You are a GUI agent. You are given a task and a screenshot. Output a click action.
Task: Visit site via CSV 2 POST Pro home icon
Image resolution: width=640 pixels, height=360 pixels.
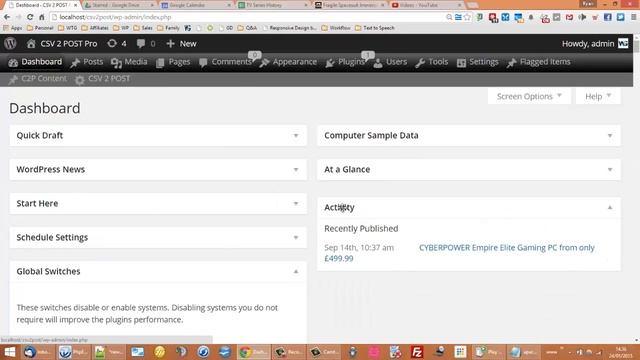coord(31,43)
